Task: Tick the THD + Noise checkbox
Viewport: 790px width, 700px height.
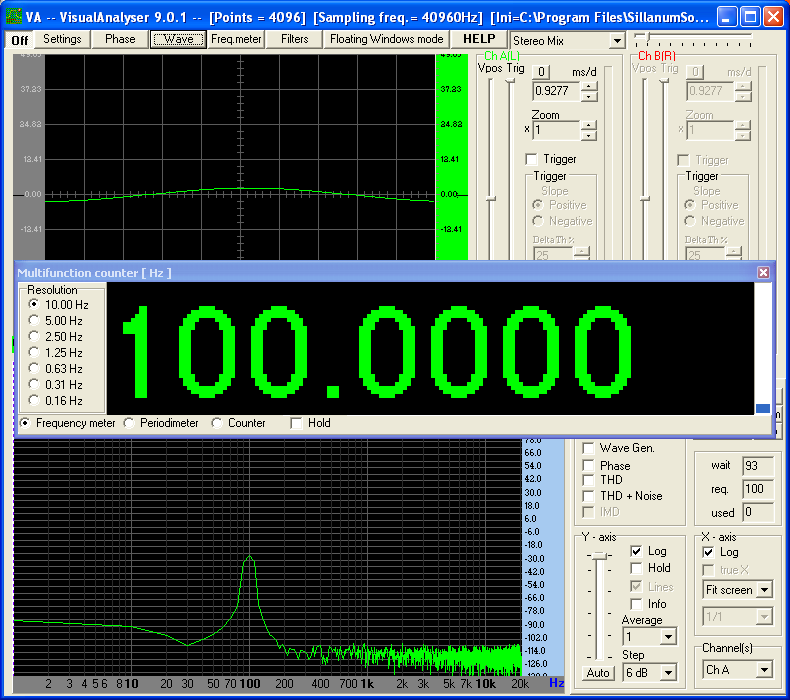Action: [589, 496]
